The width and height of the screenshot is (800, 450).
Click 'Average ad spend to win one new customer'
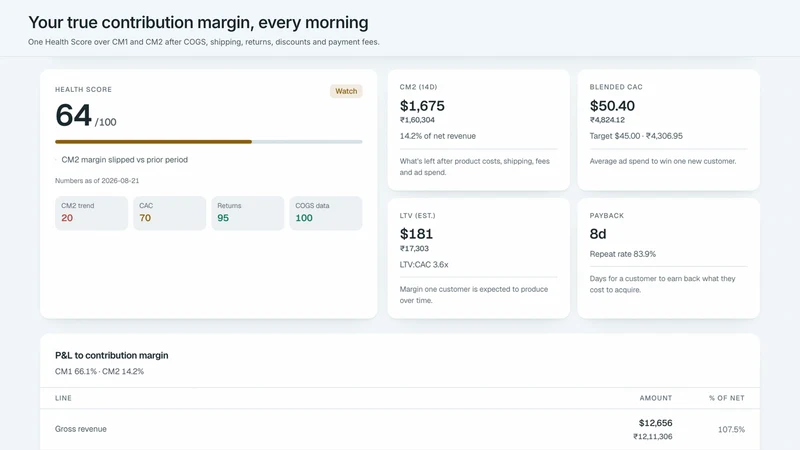coord(663,161)
